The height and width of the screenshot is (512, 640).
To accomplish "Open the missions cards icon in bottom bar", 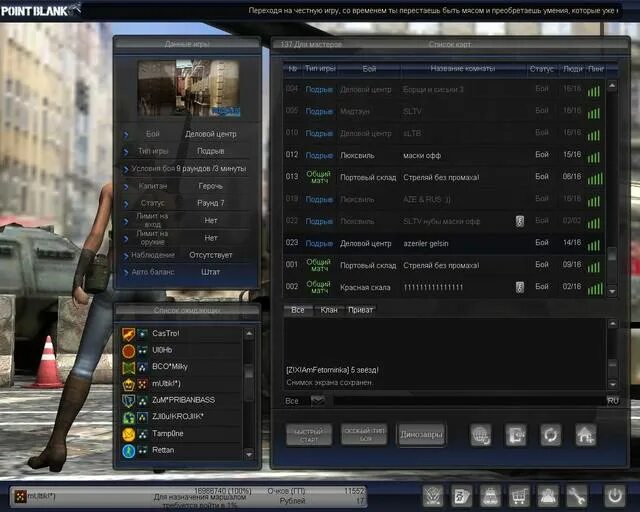I will pos(462,496).
